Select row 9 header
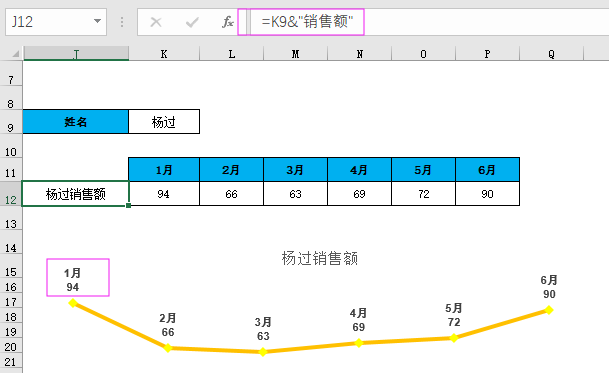 pos(11,122)
